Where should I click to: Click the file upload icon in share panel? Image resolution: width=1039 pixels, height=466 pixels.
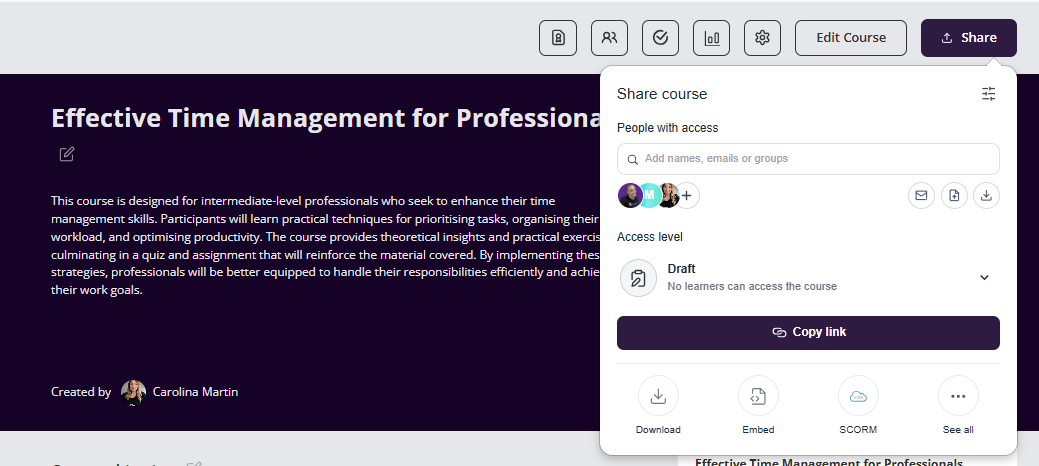[954, 196]
